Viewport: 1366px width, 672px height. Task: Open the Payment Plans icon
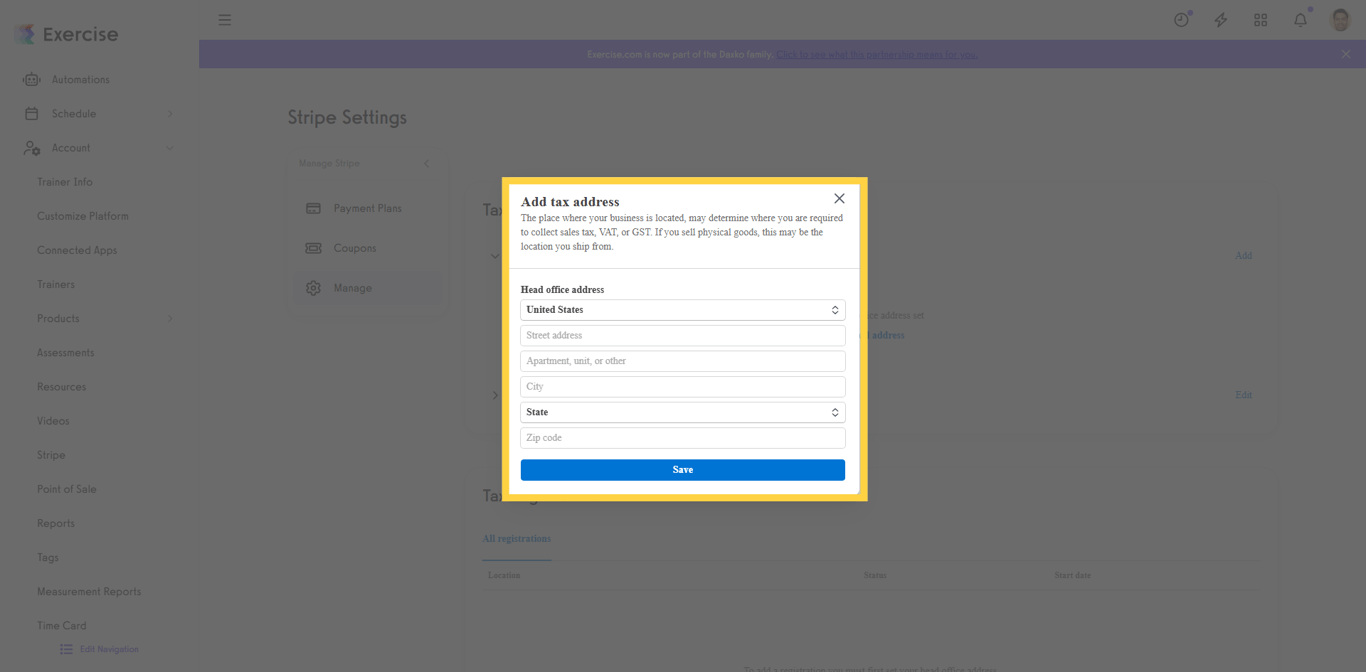click(314, 208)
